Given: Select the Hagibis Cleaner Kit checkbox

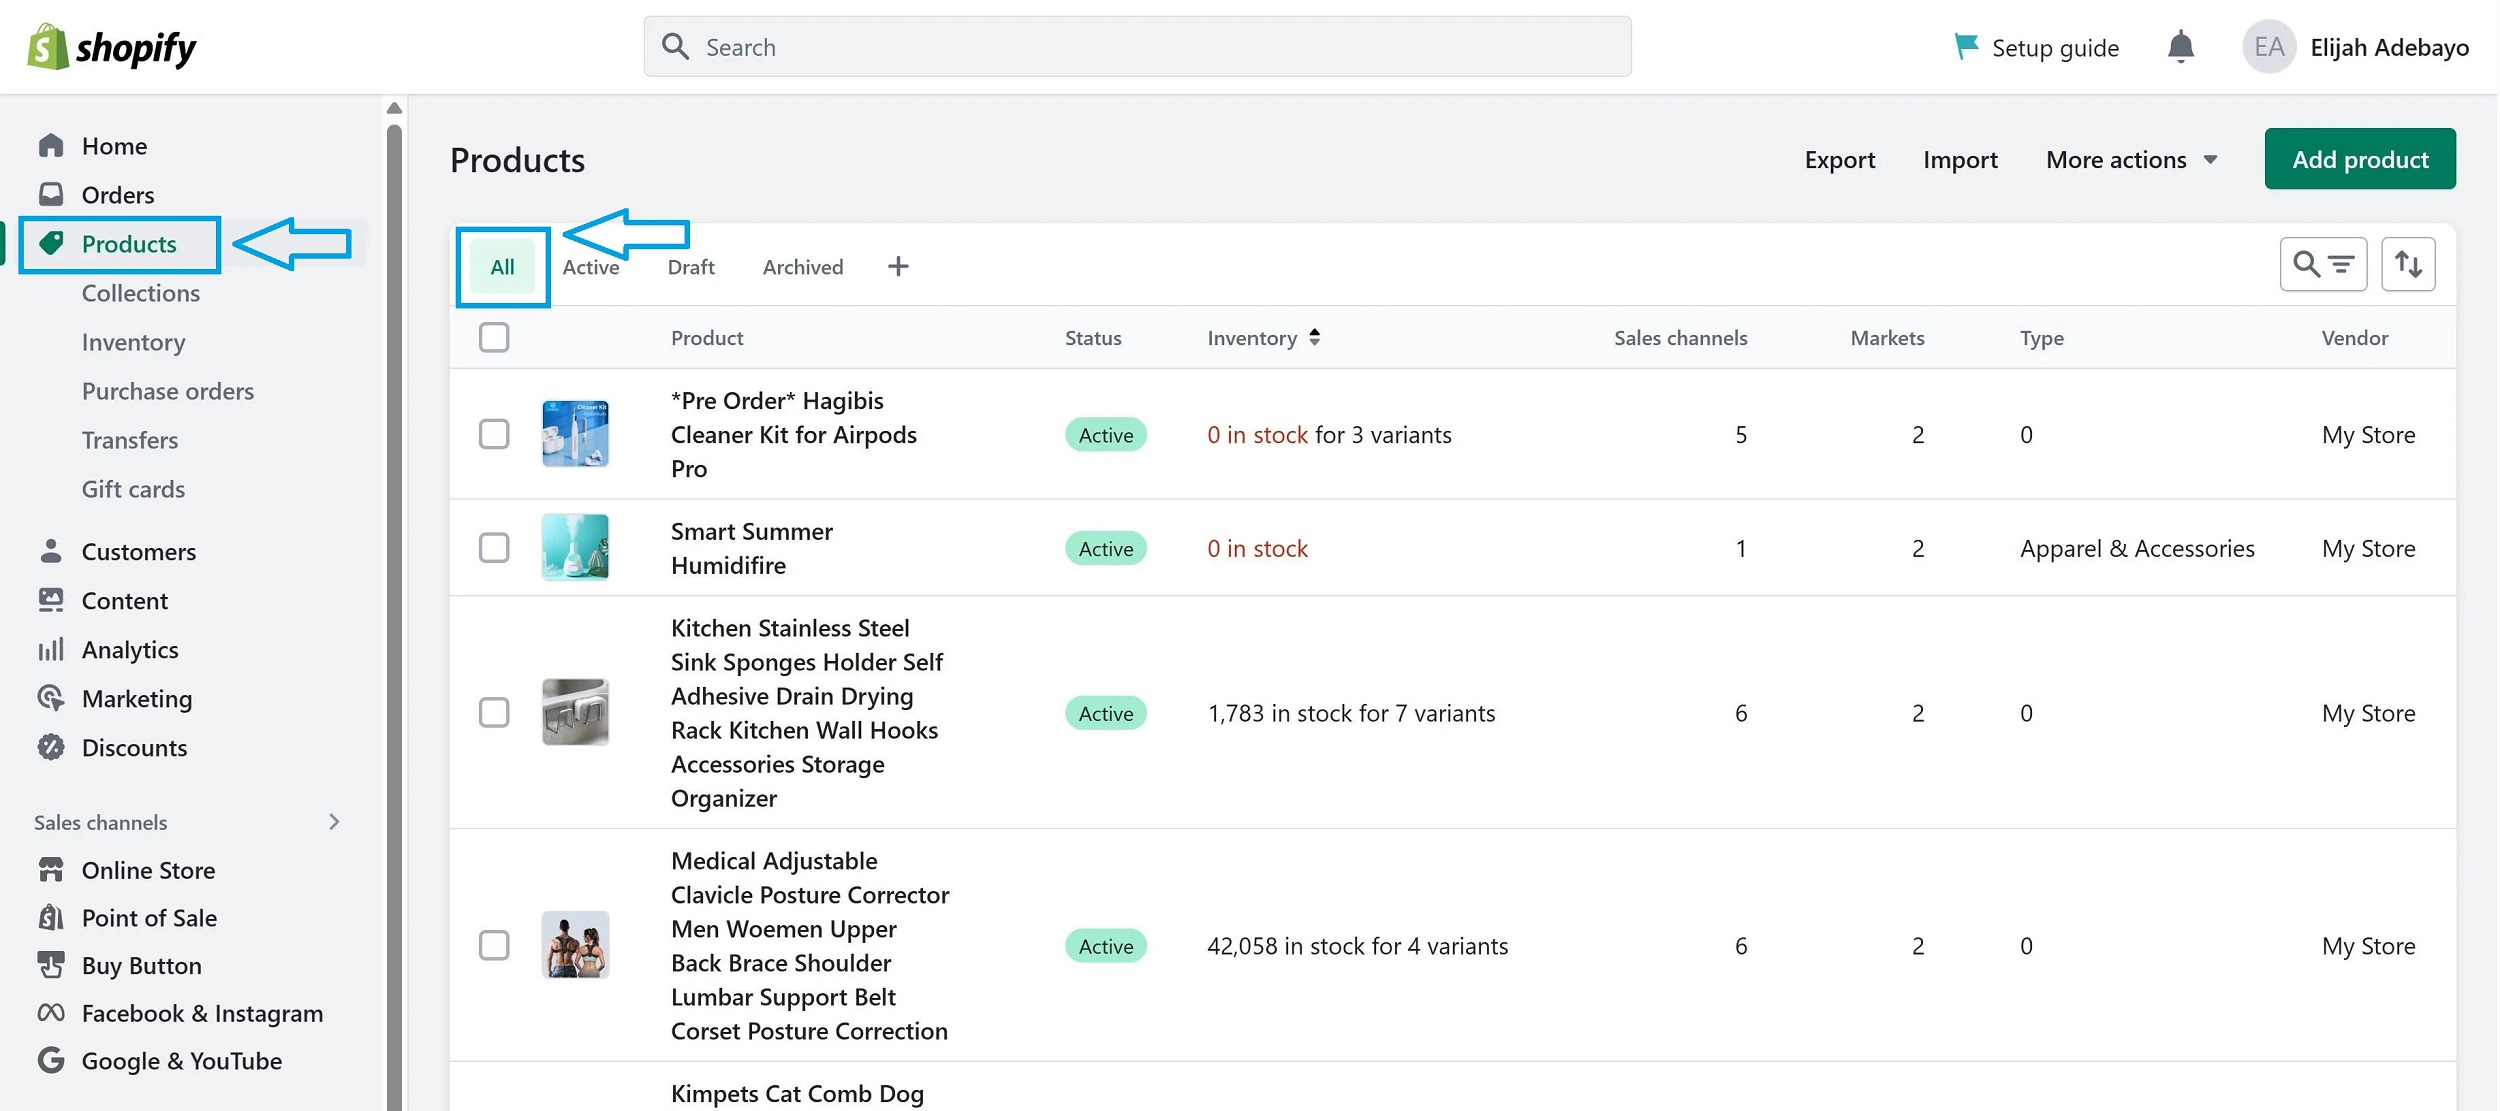Looking at the screenshot, I should pyautogui.click(x=494, y=434).
